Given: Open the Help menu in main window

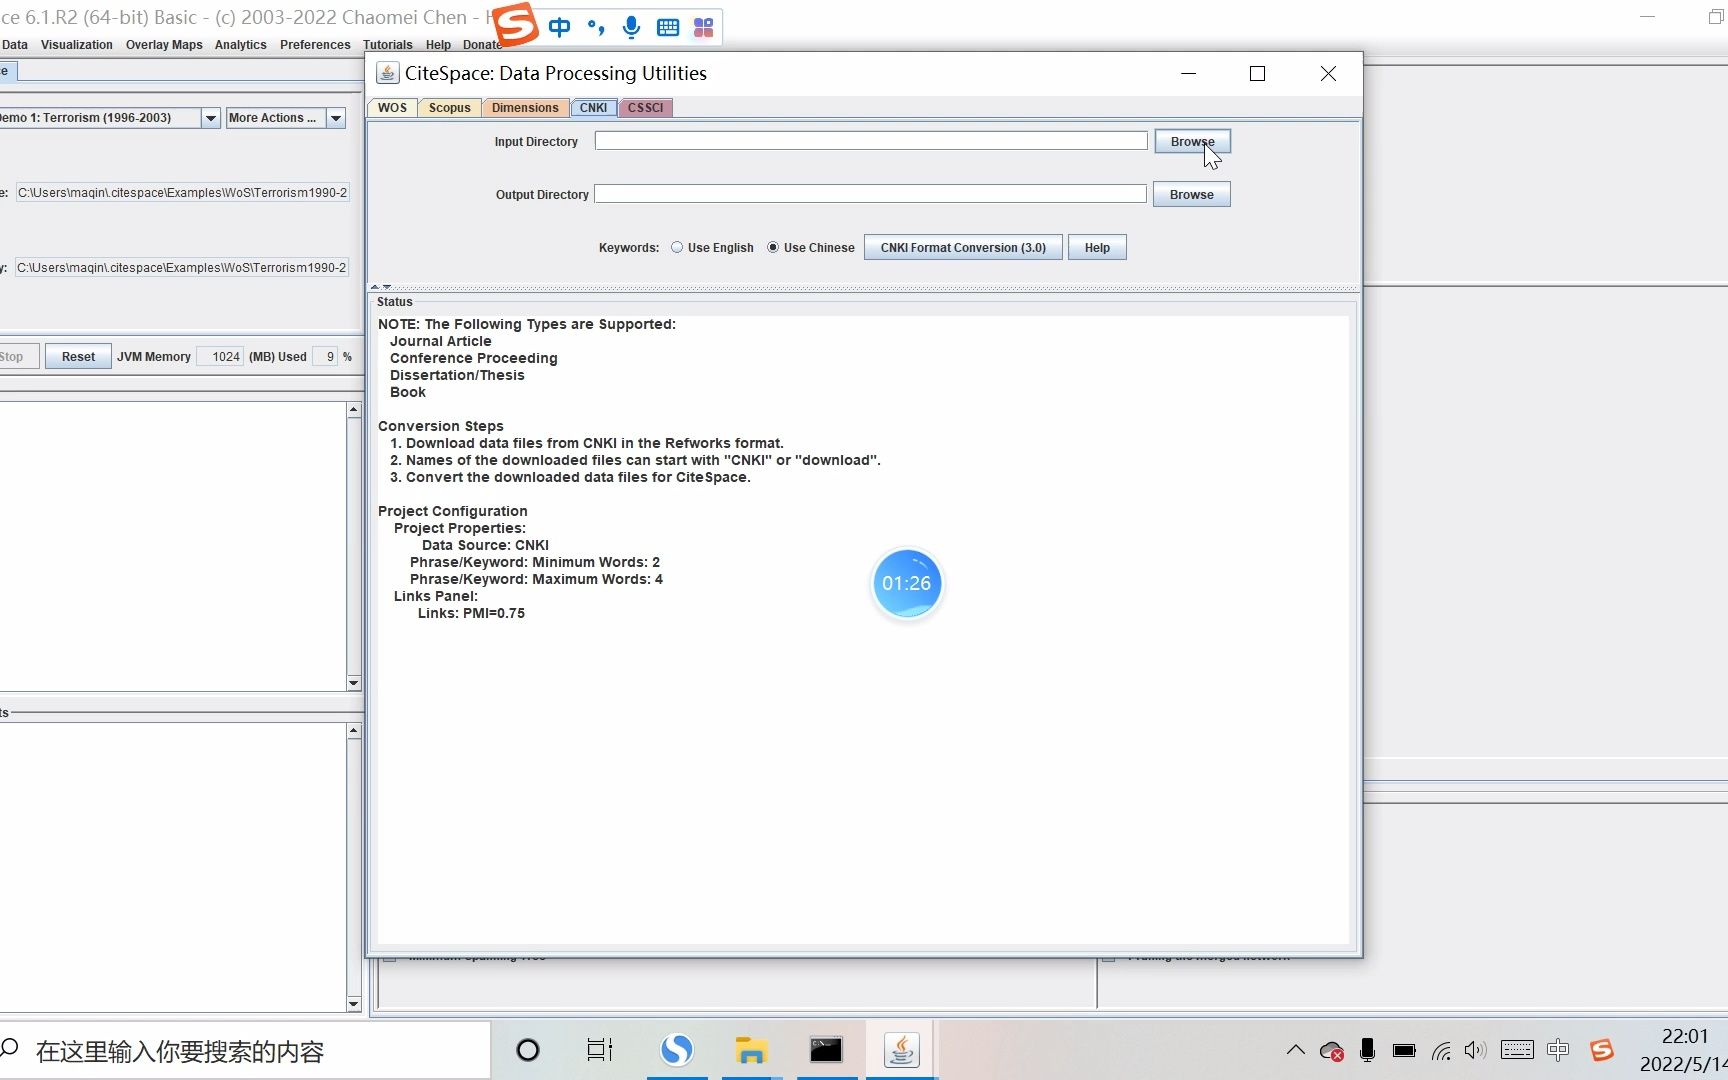Looking at the screenshot, I should (x=438, y=45).
